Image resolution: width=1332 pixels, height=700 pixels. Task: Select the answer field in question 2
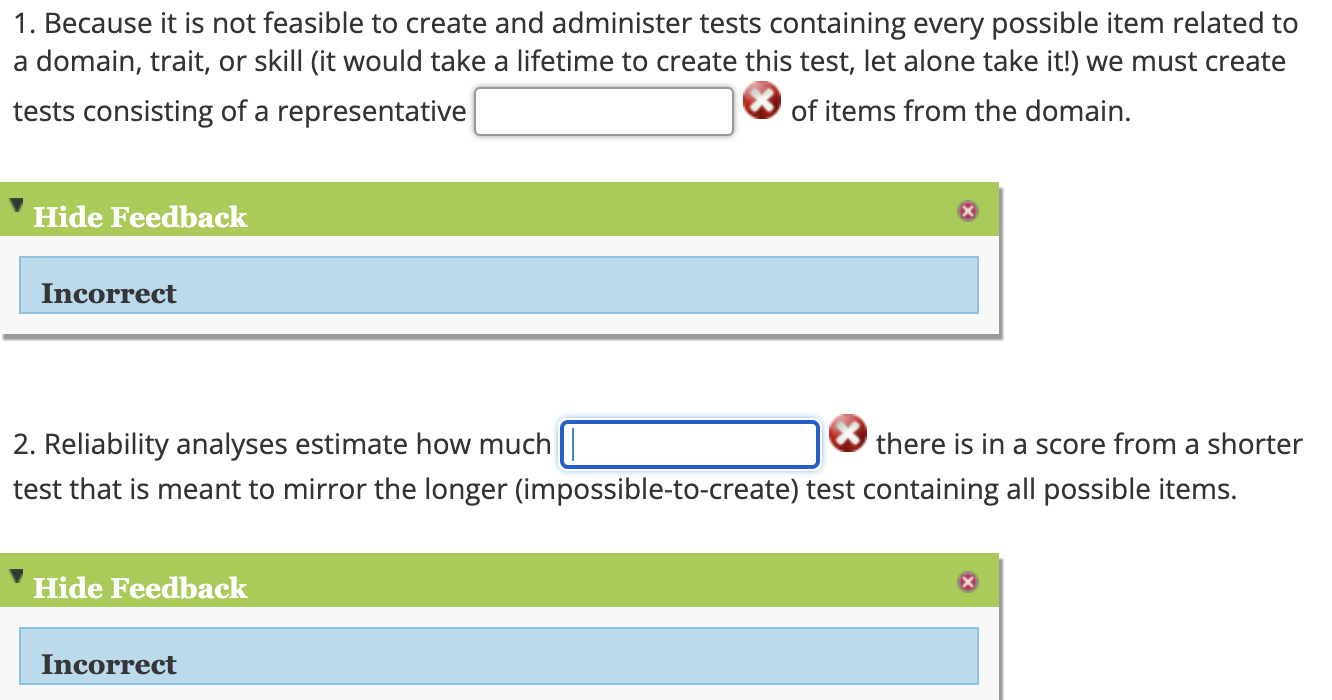(x=689, y=443)
